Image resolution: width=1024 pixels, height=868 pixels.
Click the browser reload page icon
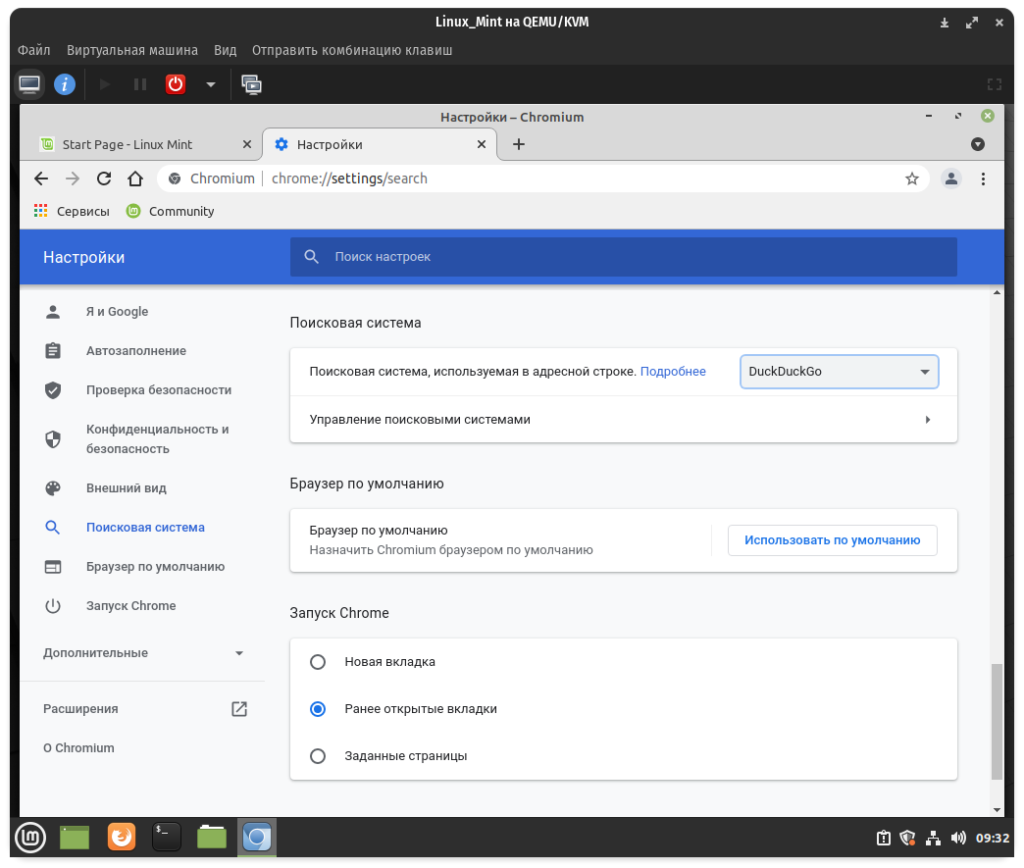point(103,179)
